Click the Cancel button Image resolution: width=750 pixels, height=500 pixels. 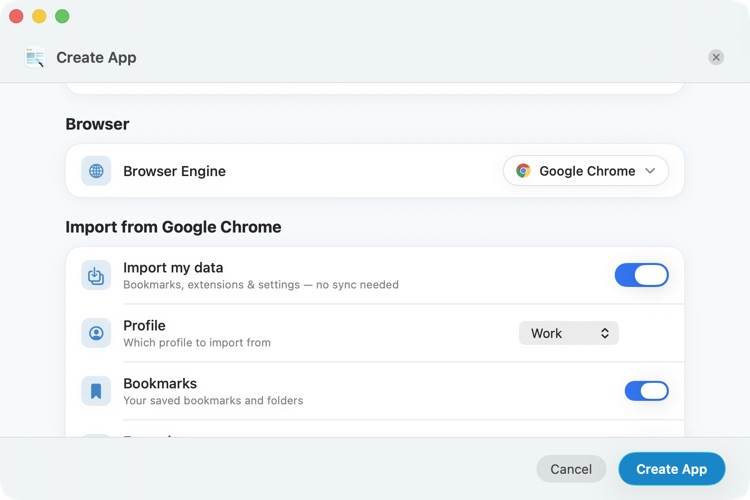(571, 469)
